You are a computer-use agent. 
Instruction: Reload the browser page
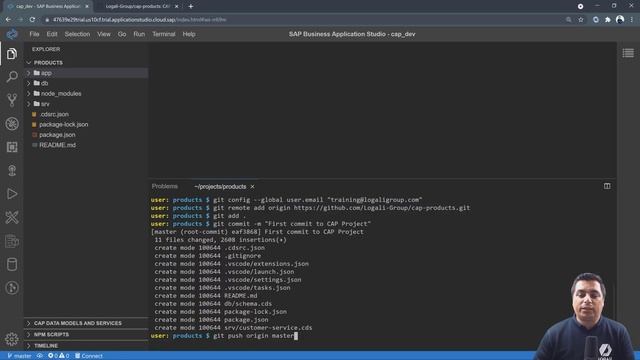point(32,20)
